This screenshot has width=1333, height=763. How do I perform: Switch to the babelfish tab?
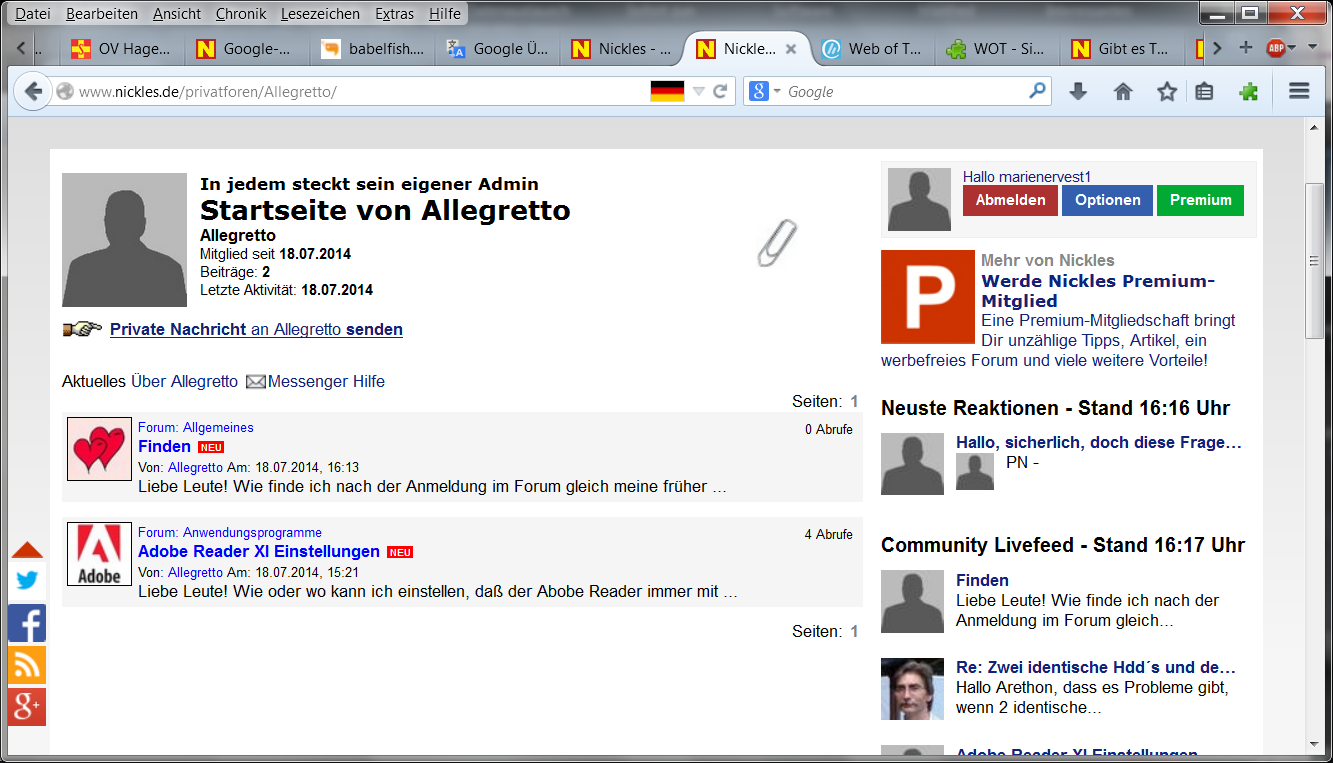(x=372, y=48)
